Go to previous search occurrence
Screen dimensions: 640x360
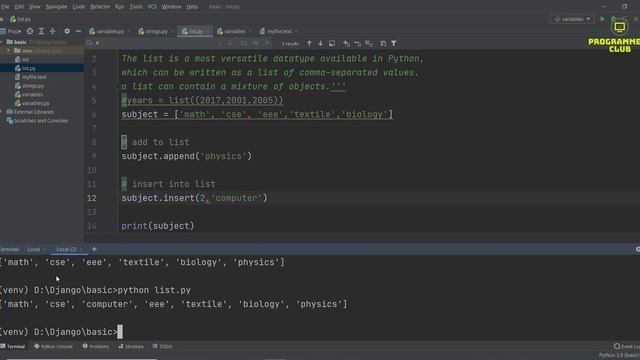coord(309,43)
